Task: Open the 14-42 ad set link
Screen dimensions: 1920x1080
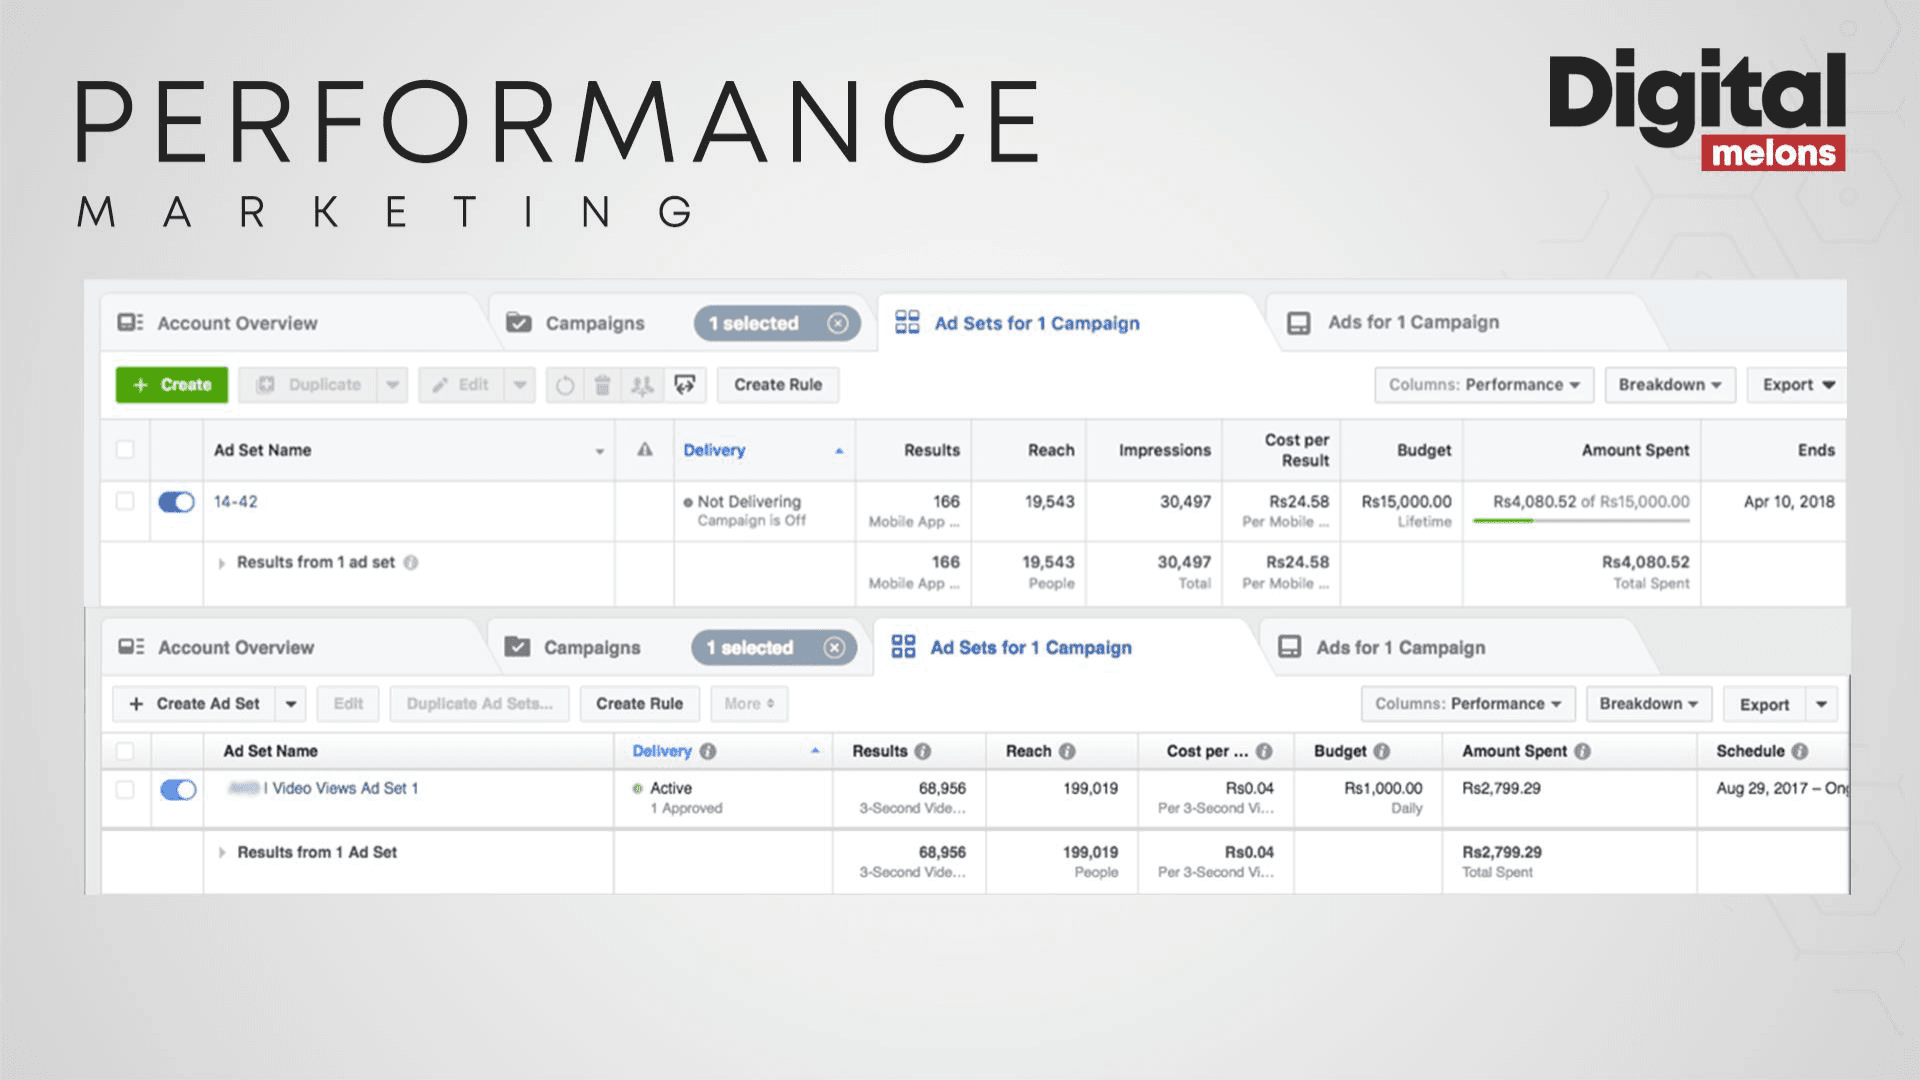Action: [235, 502]
